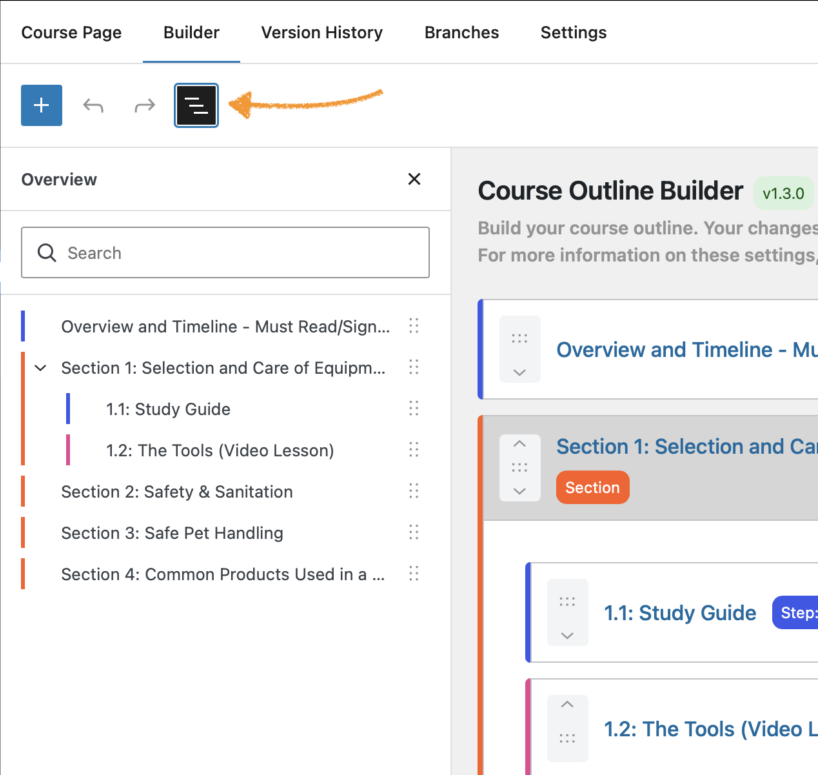
Task: Click grip icon on Section 1 card
Action: [520, 467]
